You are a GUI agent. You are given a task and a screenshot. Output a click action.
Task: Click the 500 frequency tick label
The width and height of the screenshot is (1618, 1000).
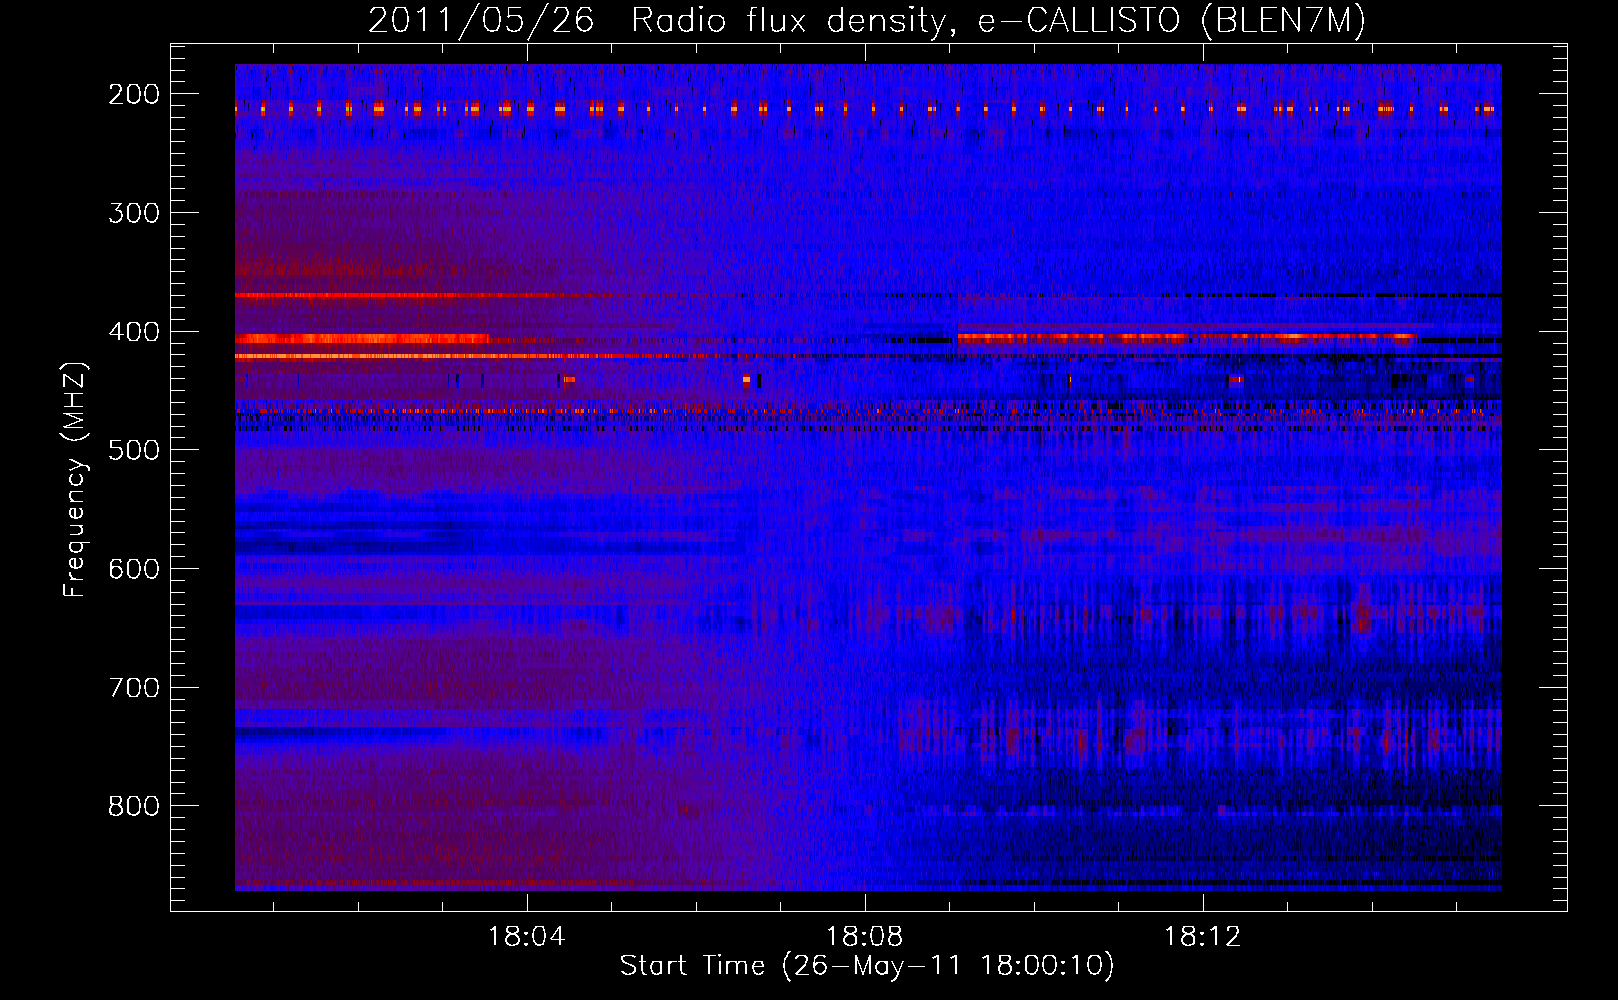click(133, 450)
